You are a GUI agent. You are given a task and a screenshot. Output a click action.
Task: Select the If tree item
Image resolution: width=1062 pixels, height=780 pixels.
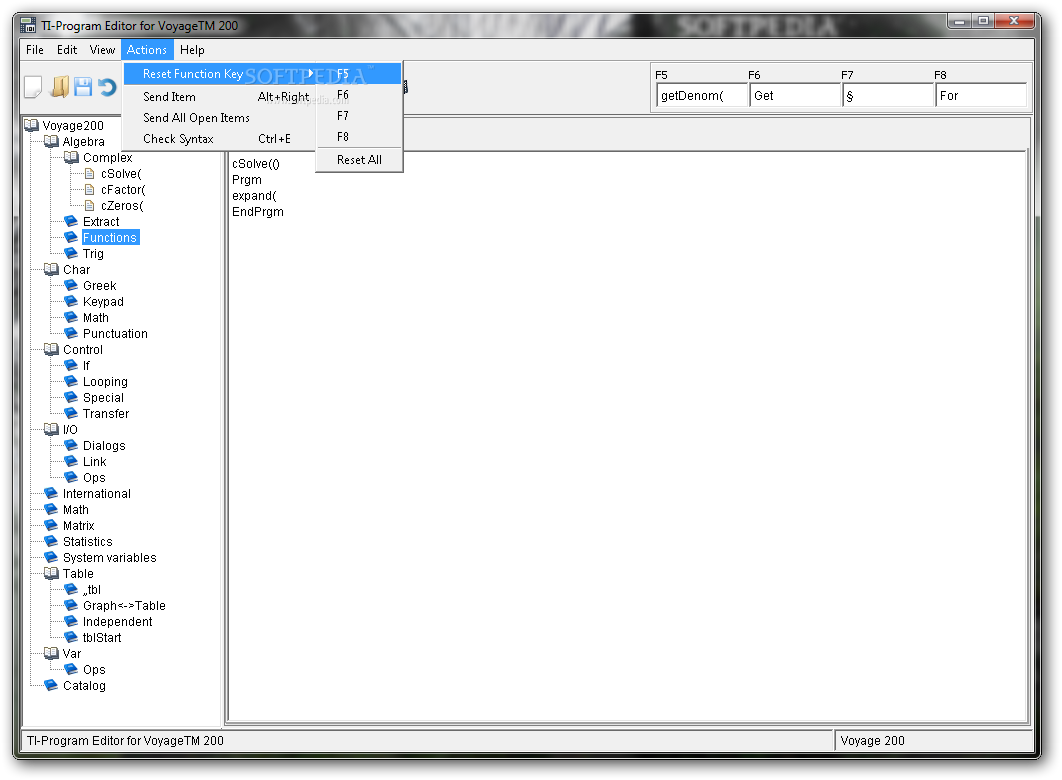(x=86, y=366)
